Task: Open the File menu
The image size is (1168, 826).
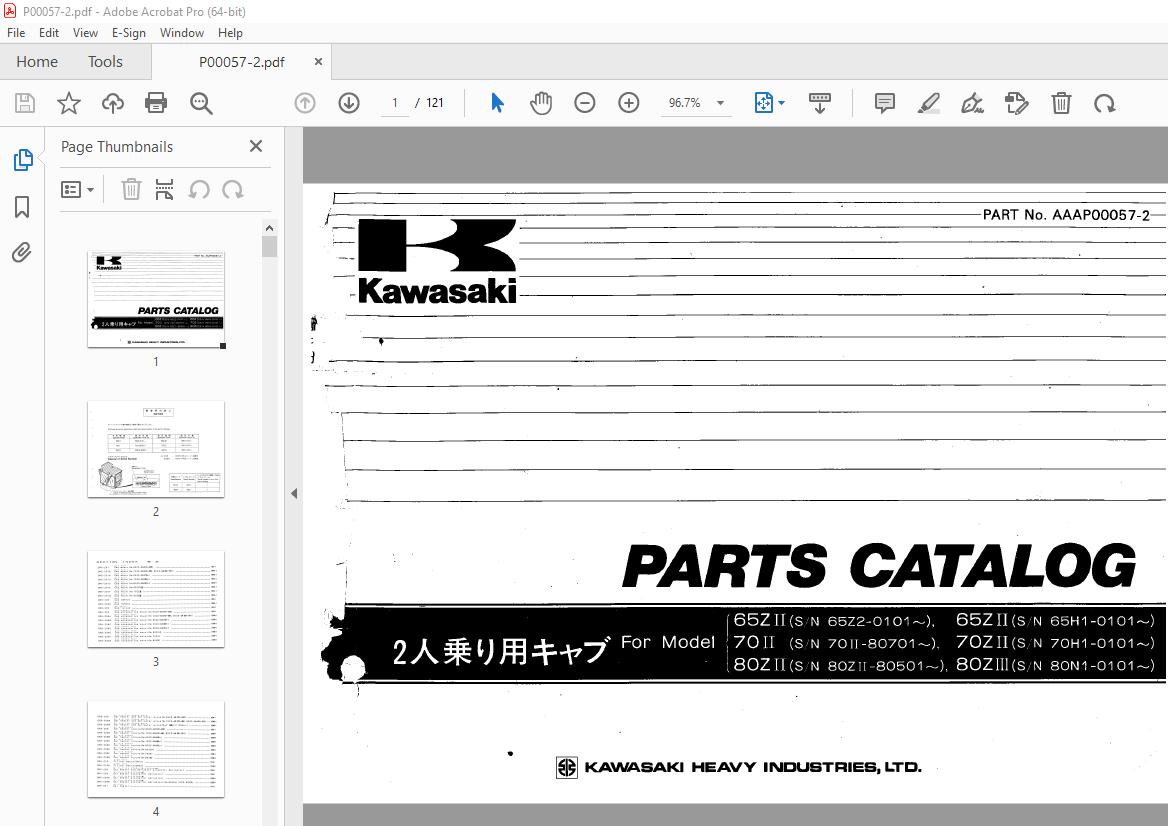Action: [x=16, y=33]
